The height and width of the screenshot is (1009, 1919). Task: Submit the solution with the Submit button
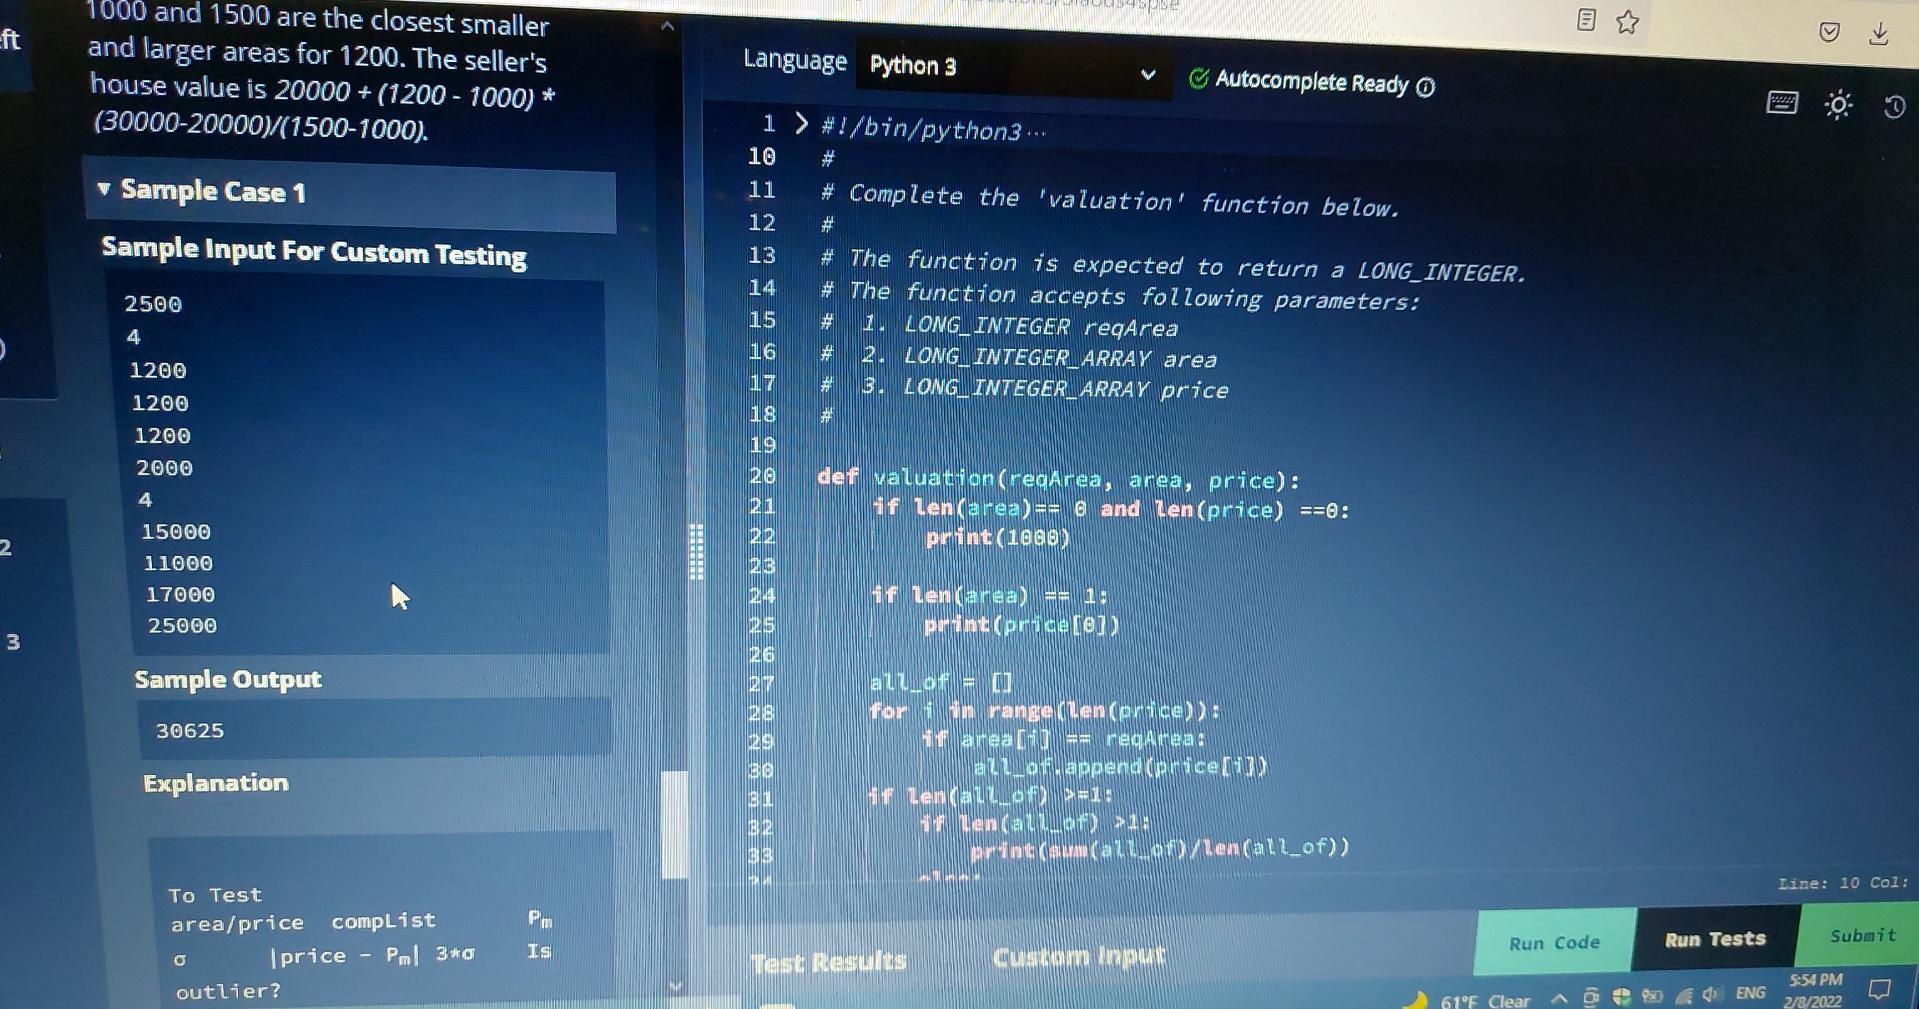click(x=1861, y=935)
